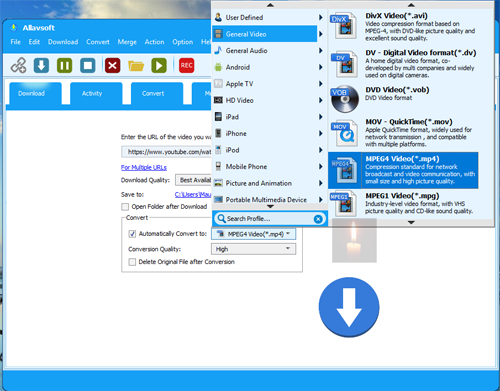
Task: Open the Edit menu
Action: (34, 42)
